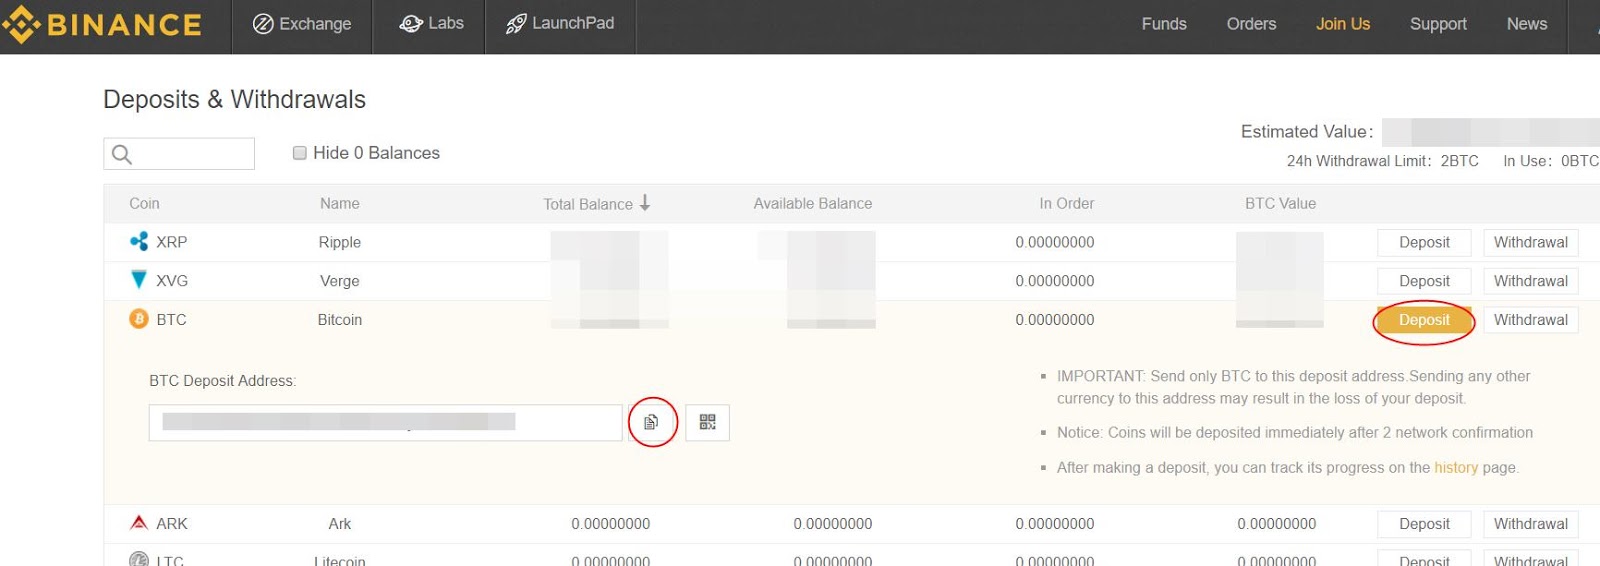Click the LTC Litecoin coin icon
Screen dimensions: 1600x566
pyautogui.click(x=139, y=560)
